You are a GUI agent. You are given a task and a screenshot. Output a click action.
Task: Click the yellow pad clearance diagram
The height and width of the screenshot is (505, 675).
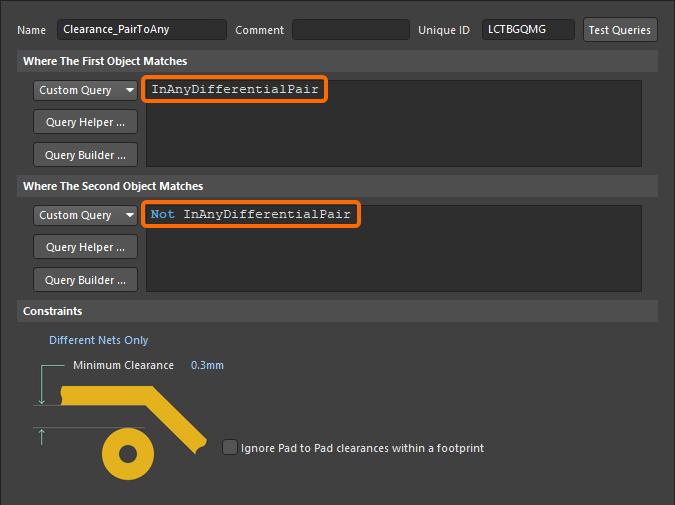pyautogui.click(x=128, y=455)
